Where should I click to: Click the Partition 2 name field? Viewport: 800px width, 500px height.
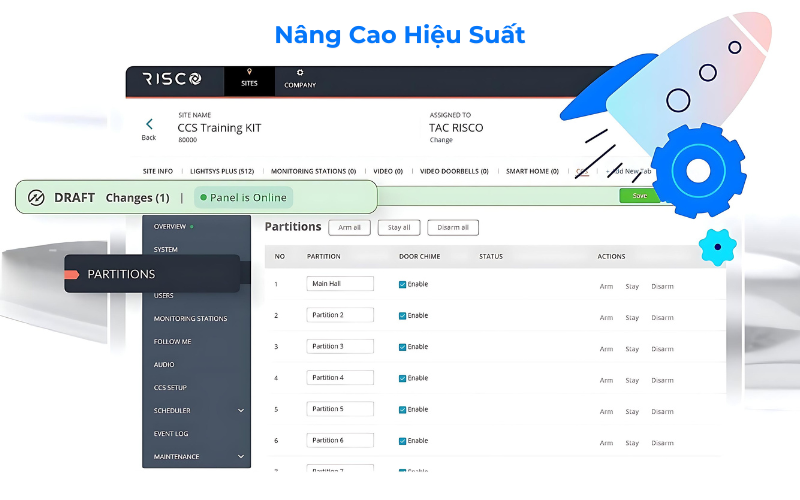(340, 315)
